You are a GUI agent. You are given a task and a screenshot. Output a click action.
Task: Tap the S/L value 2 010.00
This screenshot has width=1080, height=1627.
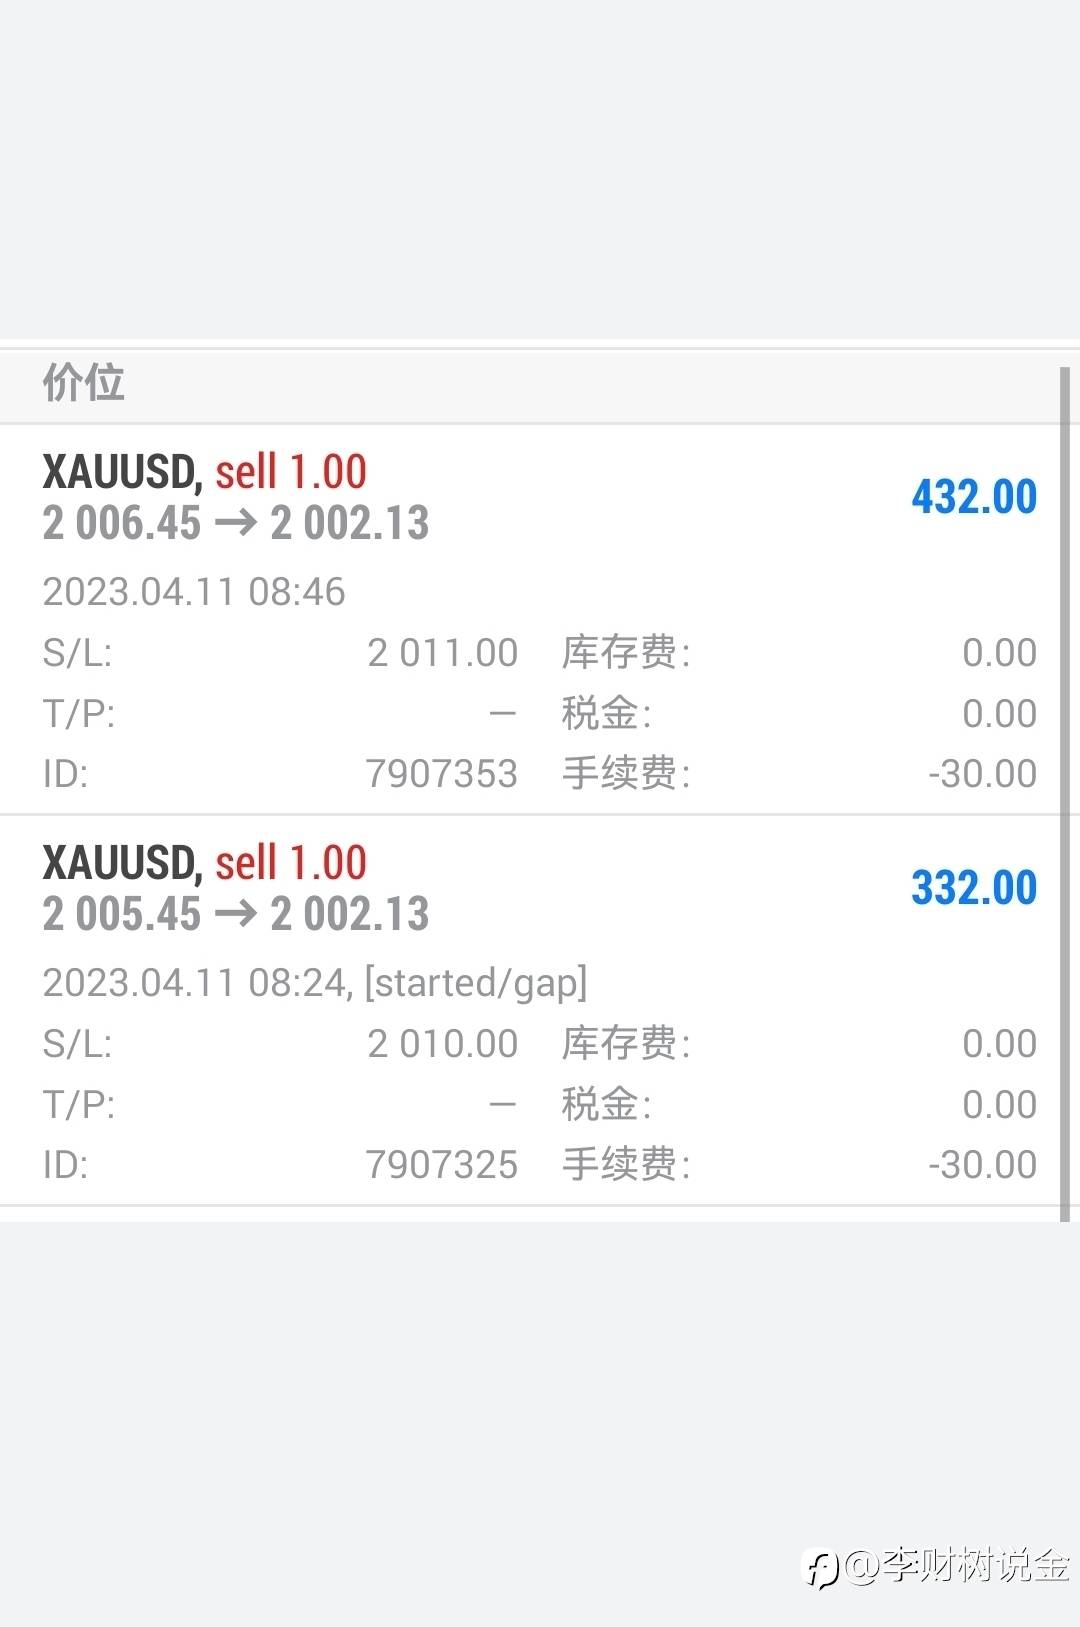(x=442, y=1044)
